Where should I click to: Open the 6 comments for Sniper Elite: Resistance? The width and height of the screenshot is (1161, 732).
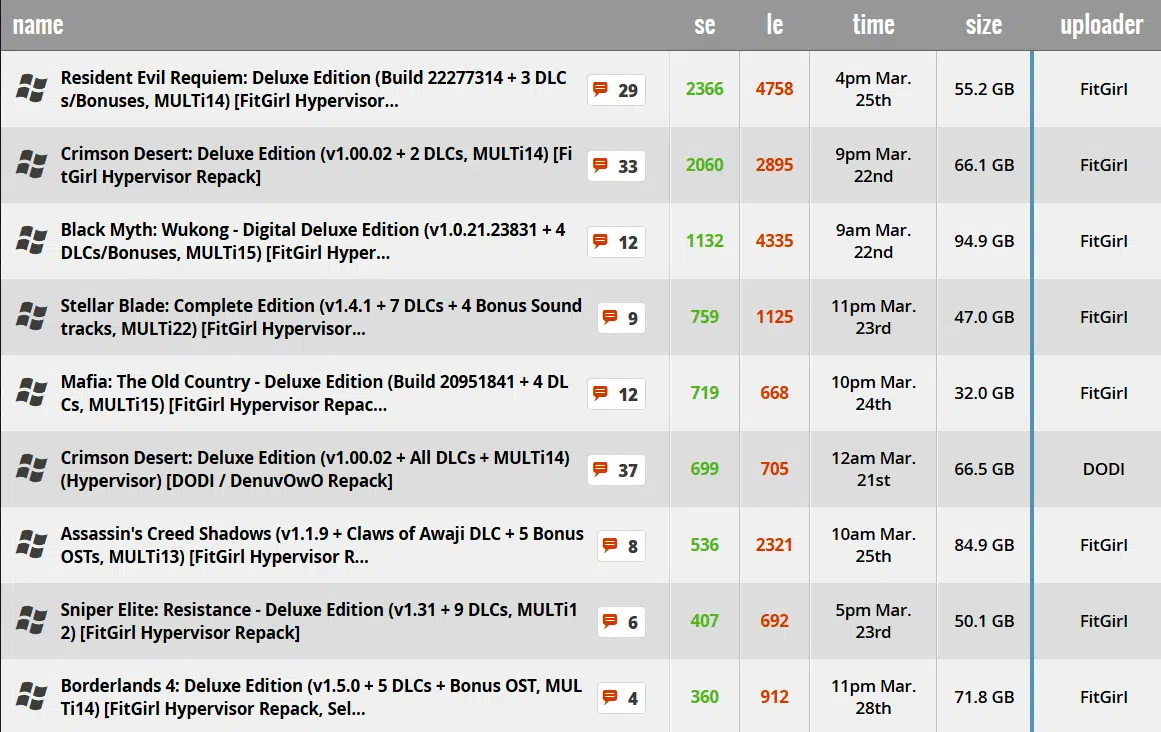click(620, 621)
